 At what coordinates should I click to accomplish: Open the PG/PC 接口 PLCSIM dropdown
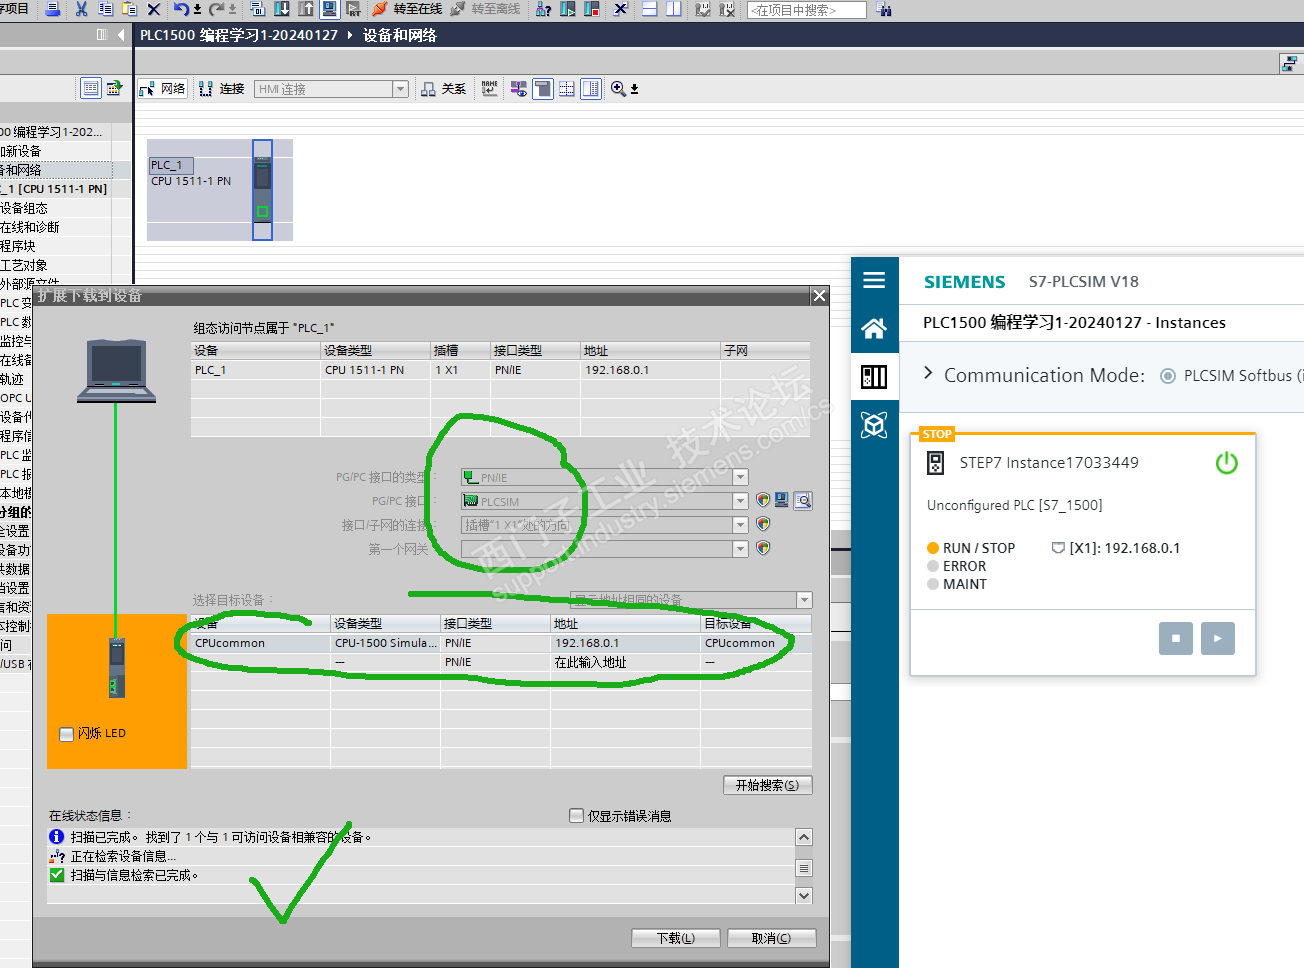click(x=740, y=501)
